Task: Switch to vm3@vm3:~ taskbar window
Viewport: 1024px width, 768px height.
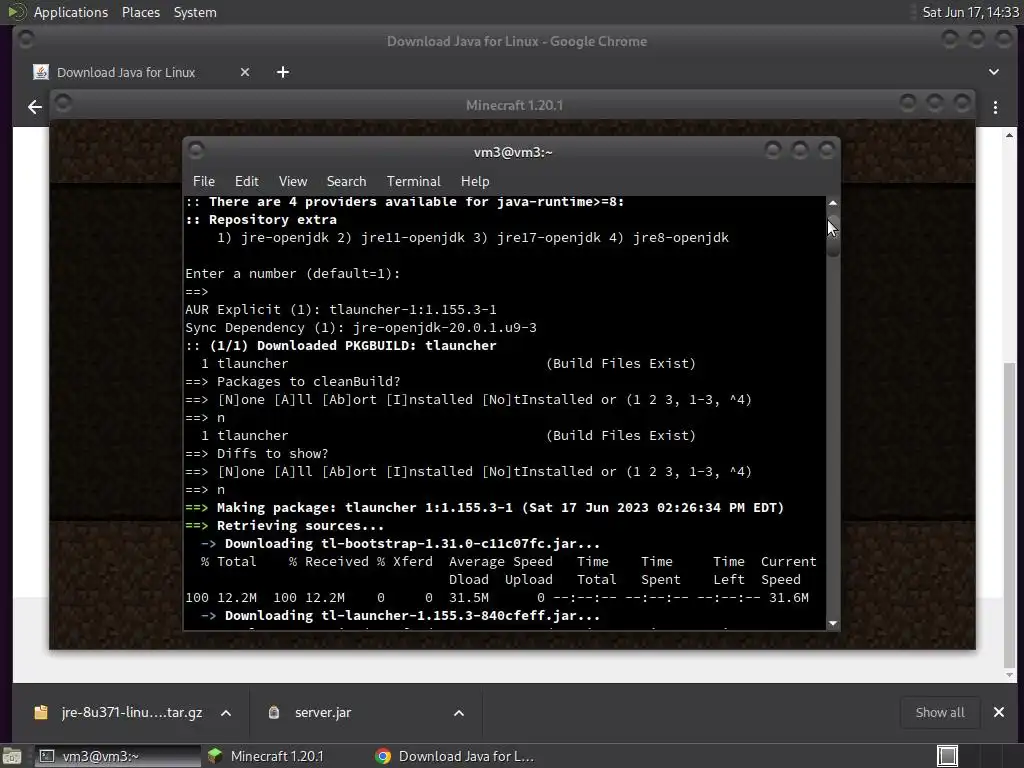Action: 116,756
